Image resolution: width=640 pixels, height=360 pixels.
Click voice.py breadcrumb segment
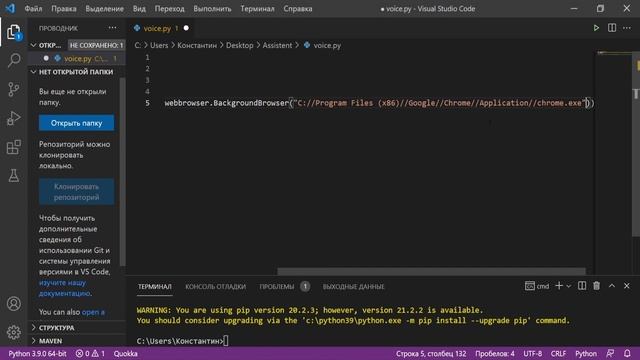click(322, 45)
